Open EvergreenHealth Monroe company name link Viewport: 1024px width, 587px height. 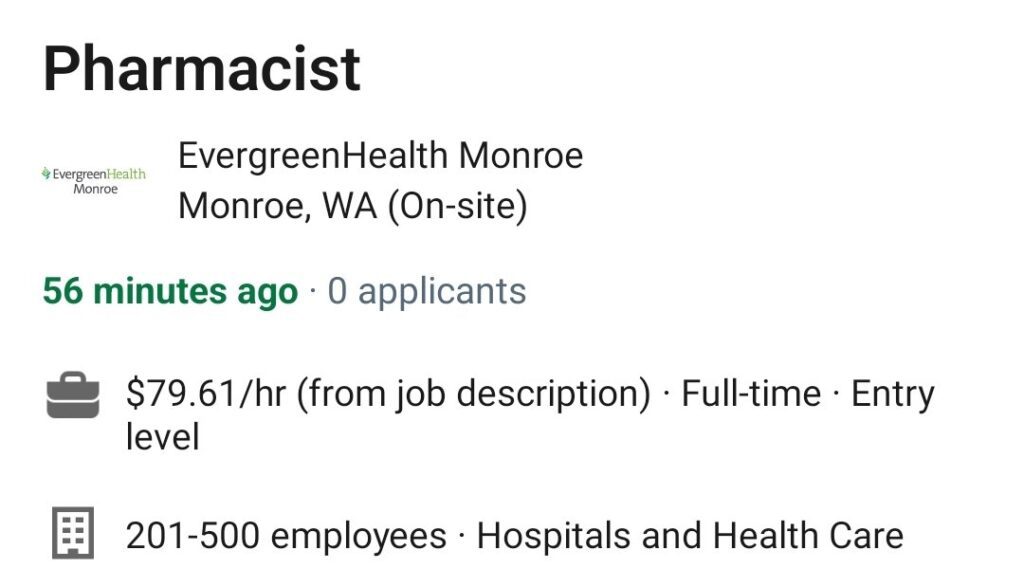coord(380,156)
